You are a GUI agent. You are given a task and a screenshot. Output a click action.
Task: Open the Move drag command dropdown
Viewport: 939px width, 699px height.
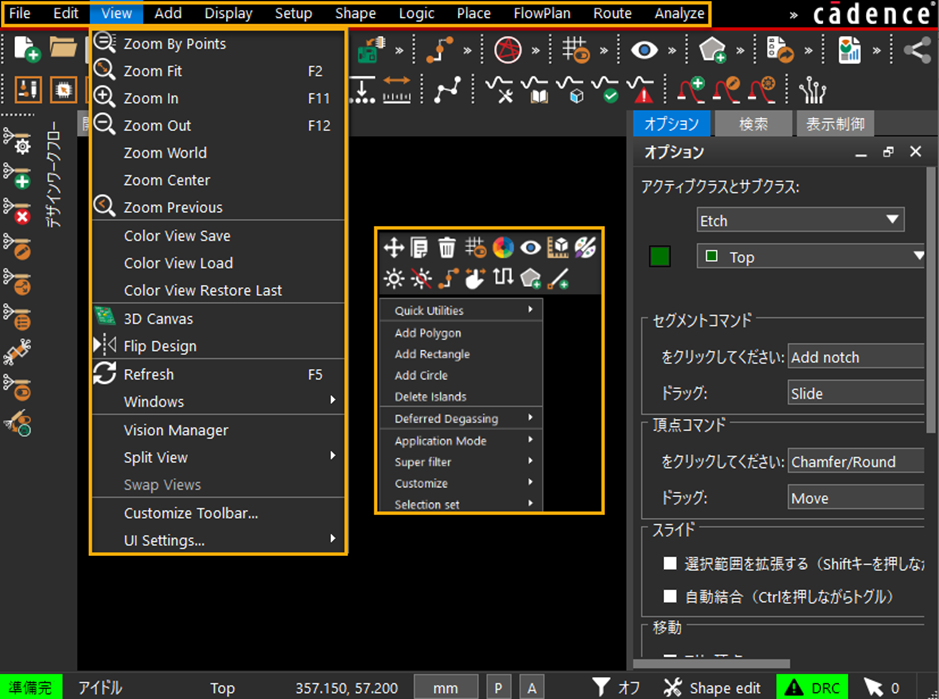tap(856, 498)
